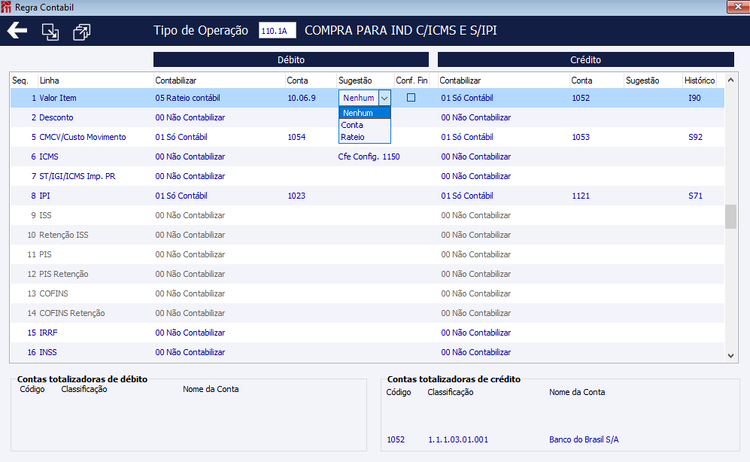This screenshot has width=750, height=462.
Task: Select the Valor Item row label
Action: (57, 98)
